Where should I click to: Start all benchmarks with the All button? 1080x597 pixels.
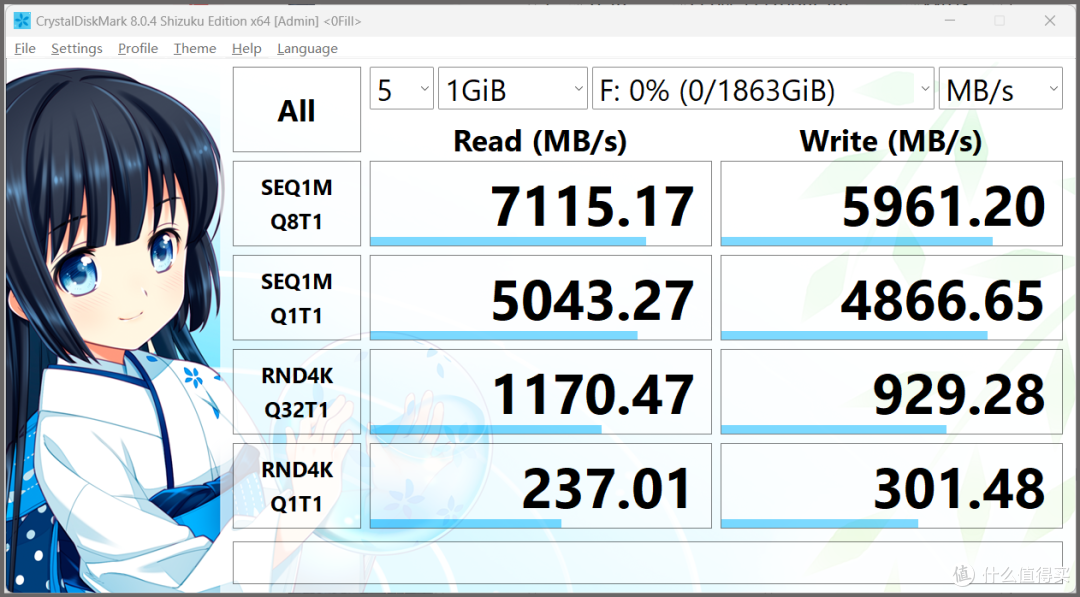[296, 109]
